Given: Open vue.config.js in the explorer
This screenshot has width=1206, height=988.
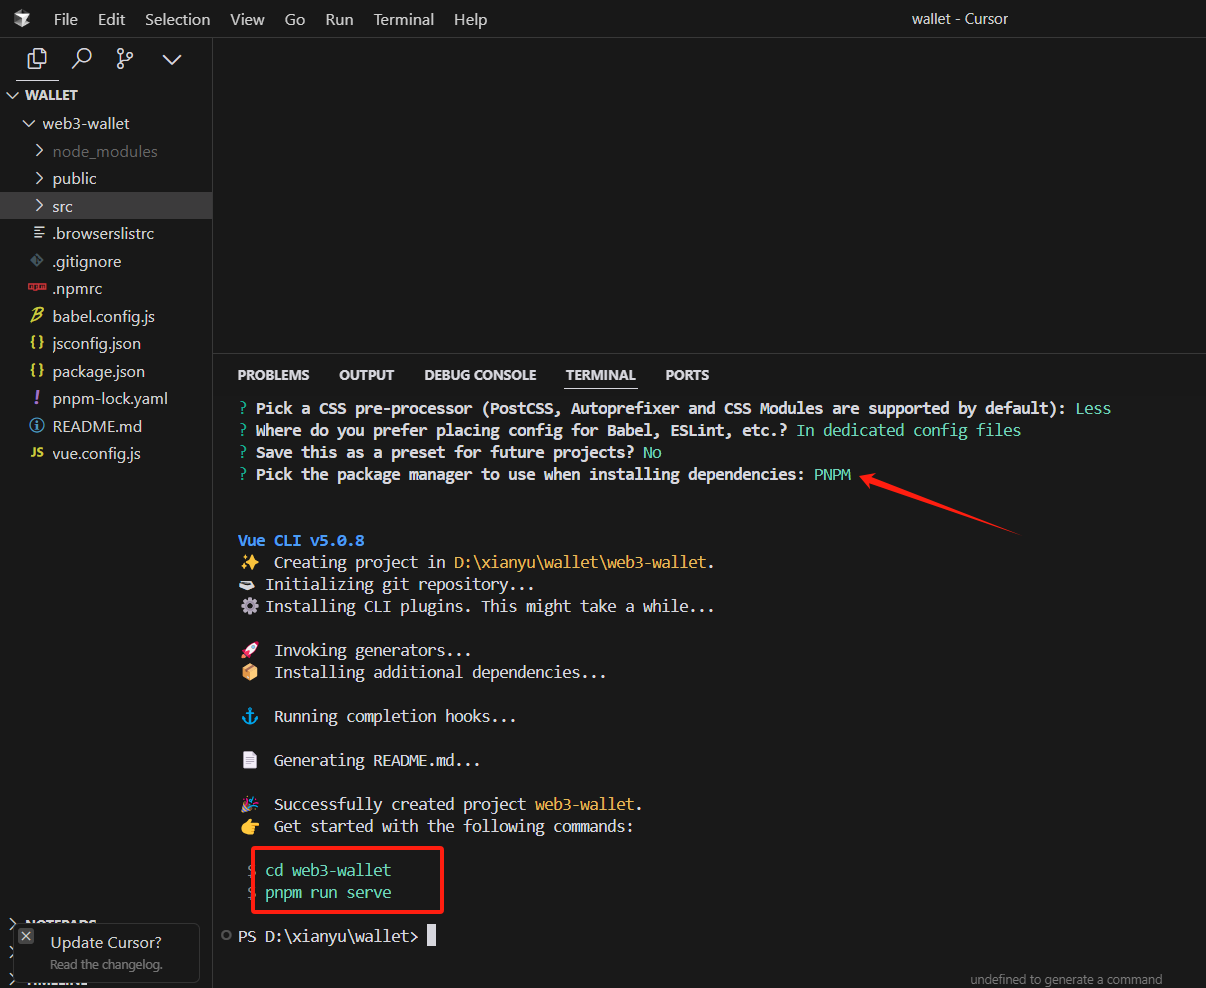Looking at the screenshot, I should [106, 453].
